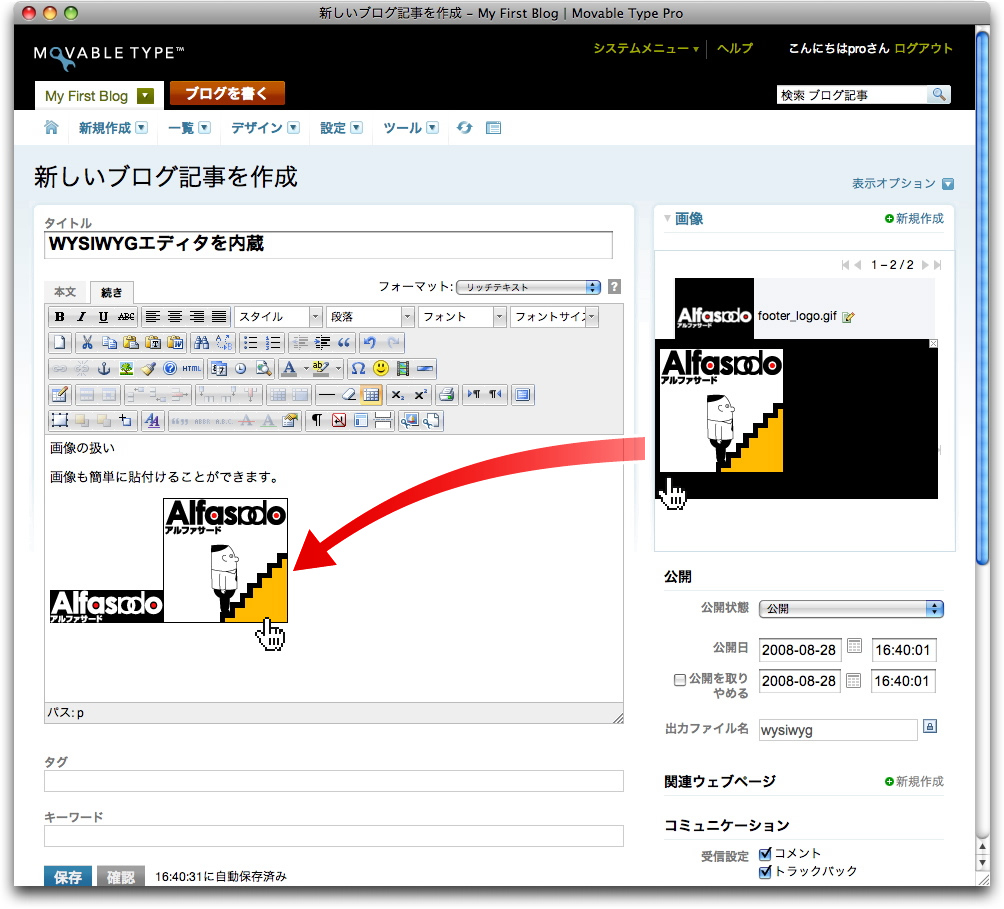
Task: Open the デザイン menu
Action: [x=265, y=128]
